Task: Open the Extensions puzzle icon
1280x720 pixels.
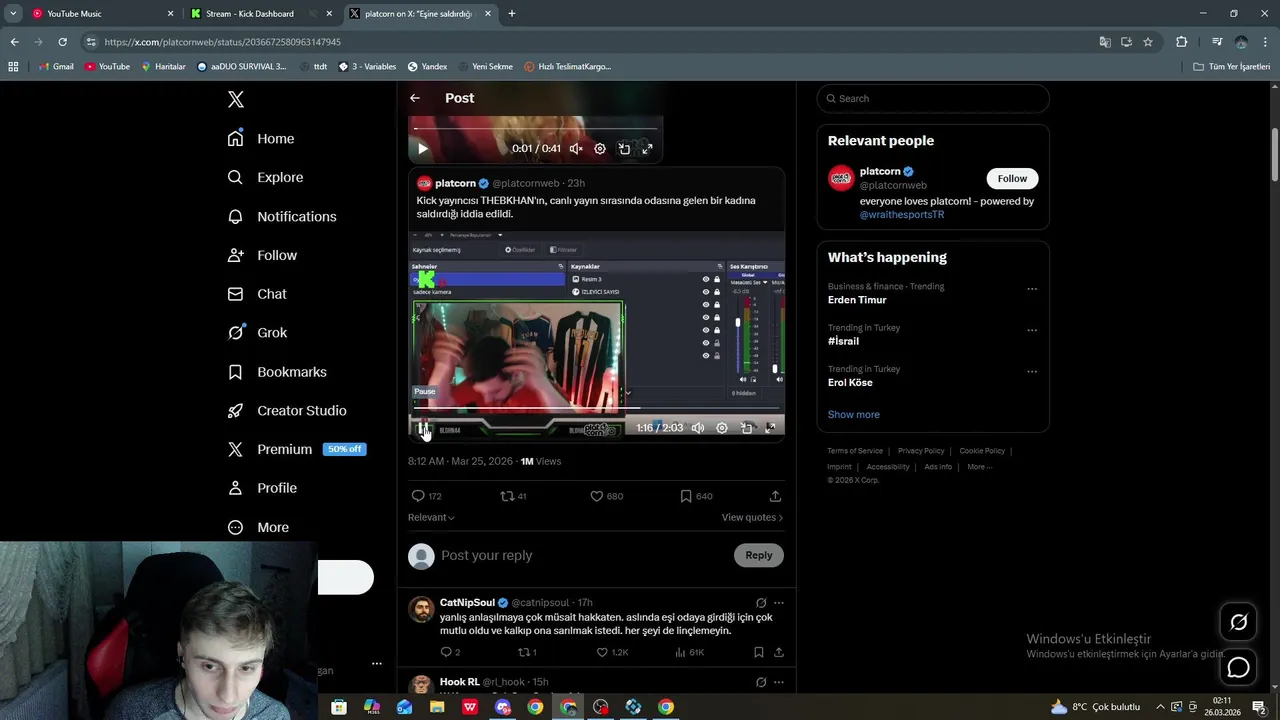Action: coord(1182,42)
